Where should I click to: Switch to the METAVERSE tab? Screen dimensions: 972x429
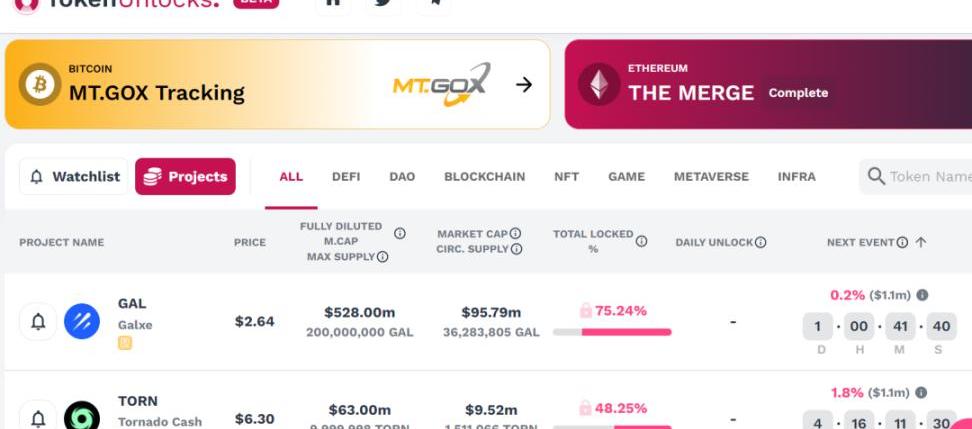[711, 177]
